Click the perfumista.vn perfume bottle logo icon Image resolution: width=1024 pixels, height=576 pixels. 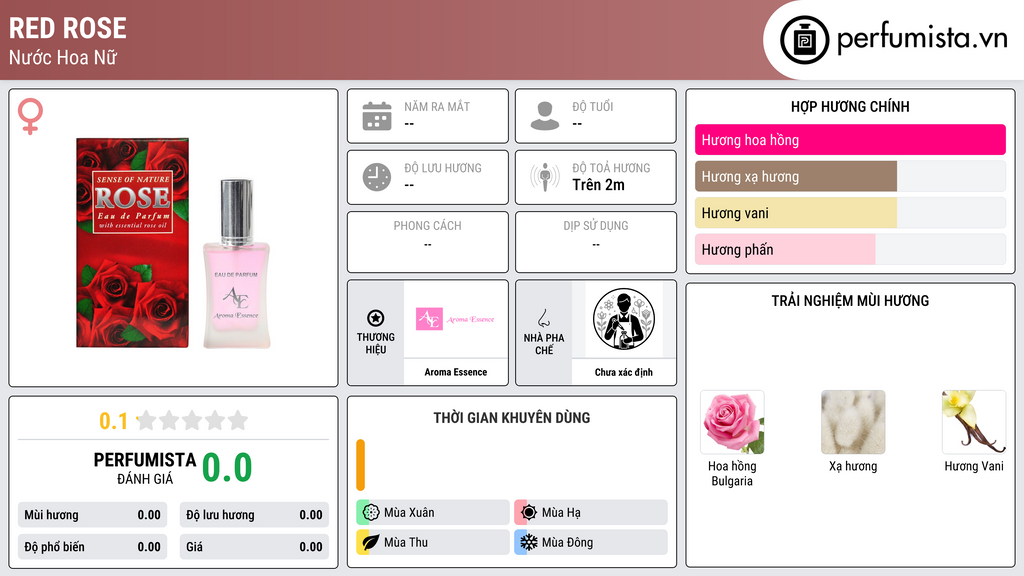(804, 40)
